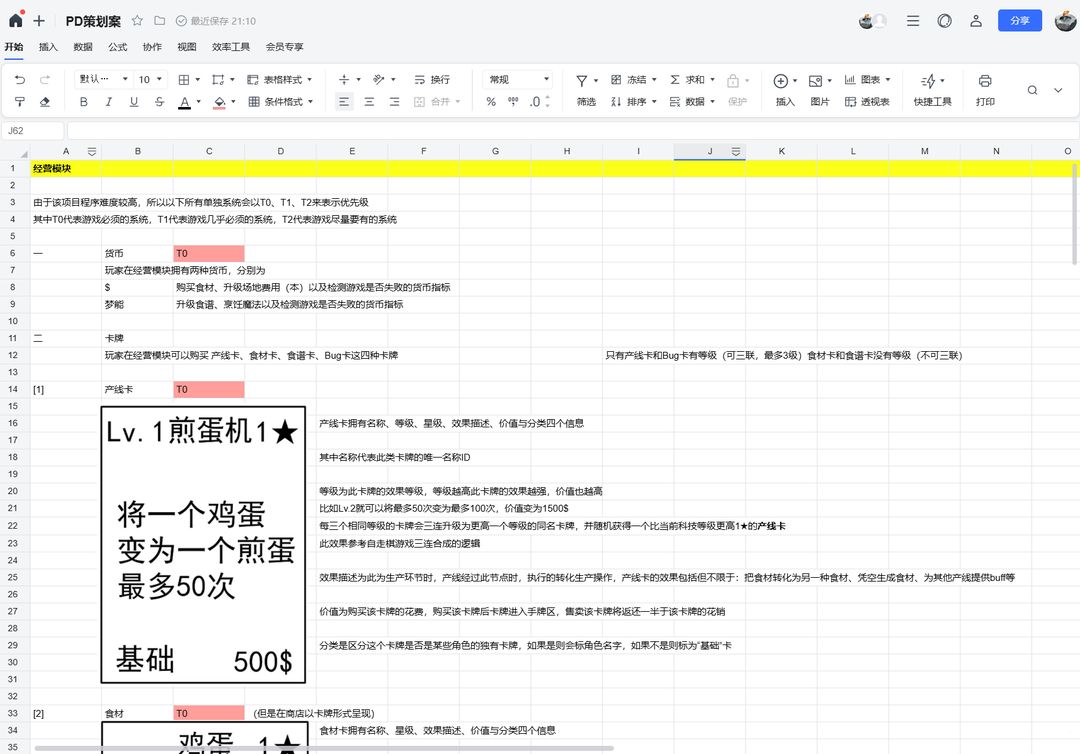
Task: Click the home icon
Action: pos(16,21)
